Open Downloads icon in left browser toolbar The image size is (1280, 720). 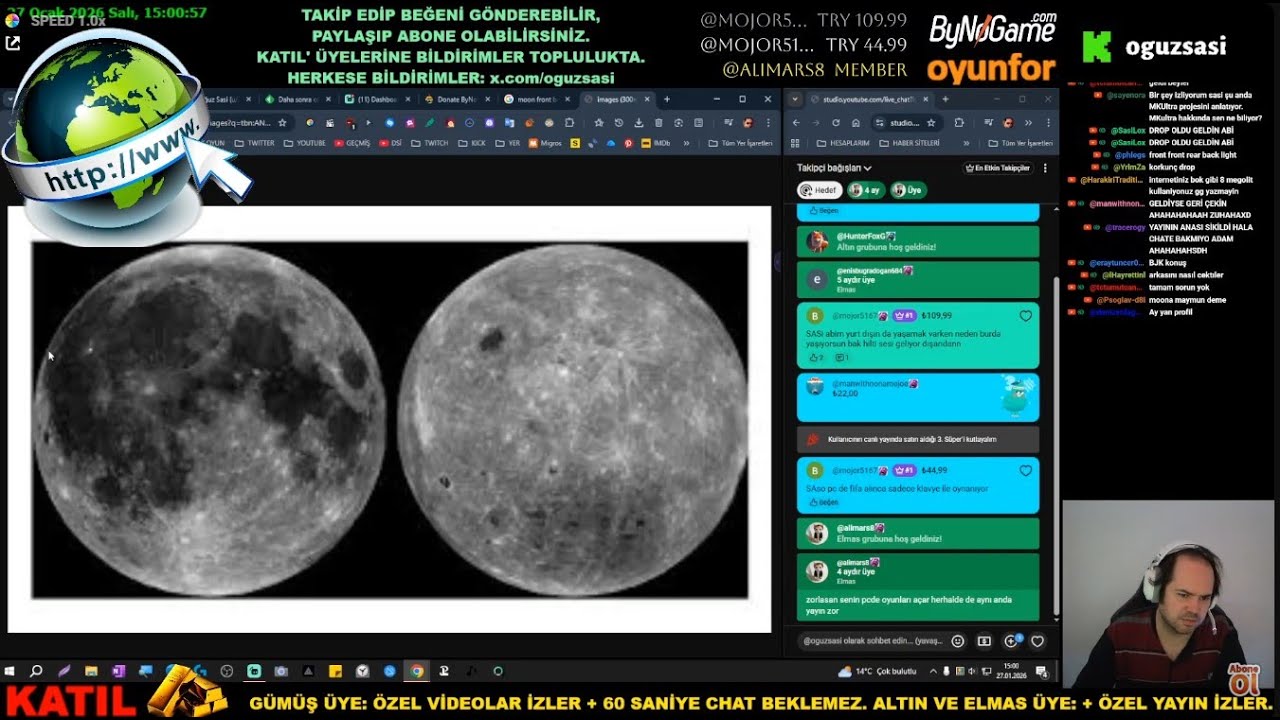tap(638, 122)
